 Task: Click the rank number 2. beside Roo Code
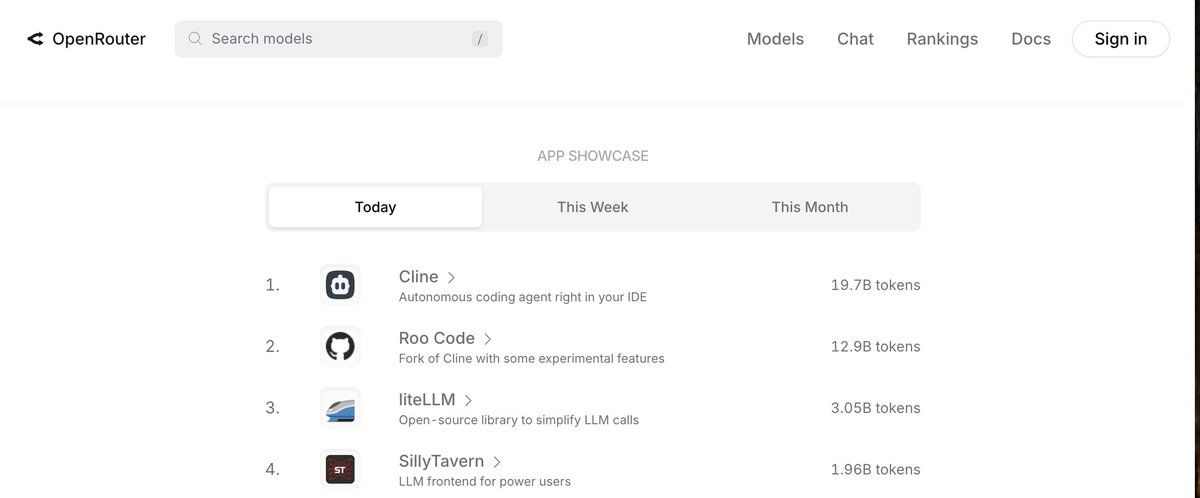272,346
